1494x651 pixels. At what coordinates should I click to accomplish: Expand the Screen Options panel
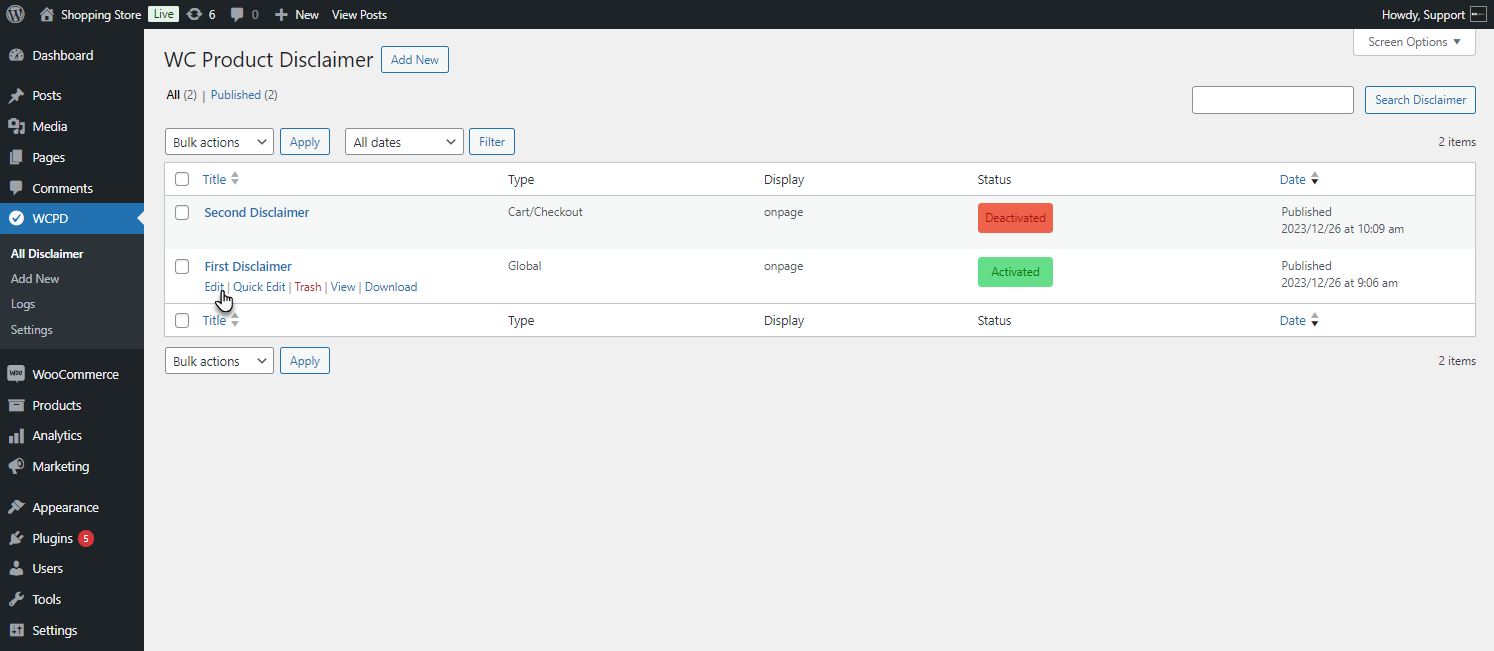[1414, 42]
